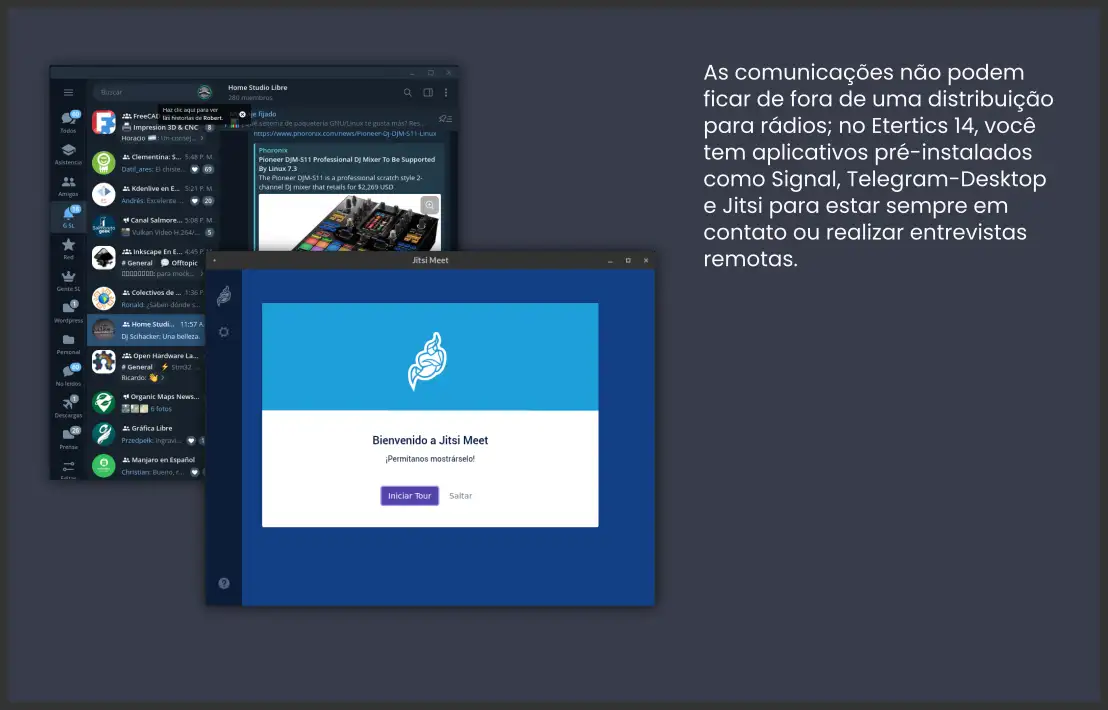Click the Phoronix link preview source name

[x=273, y=150]
